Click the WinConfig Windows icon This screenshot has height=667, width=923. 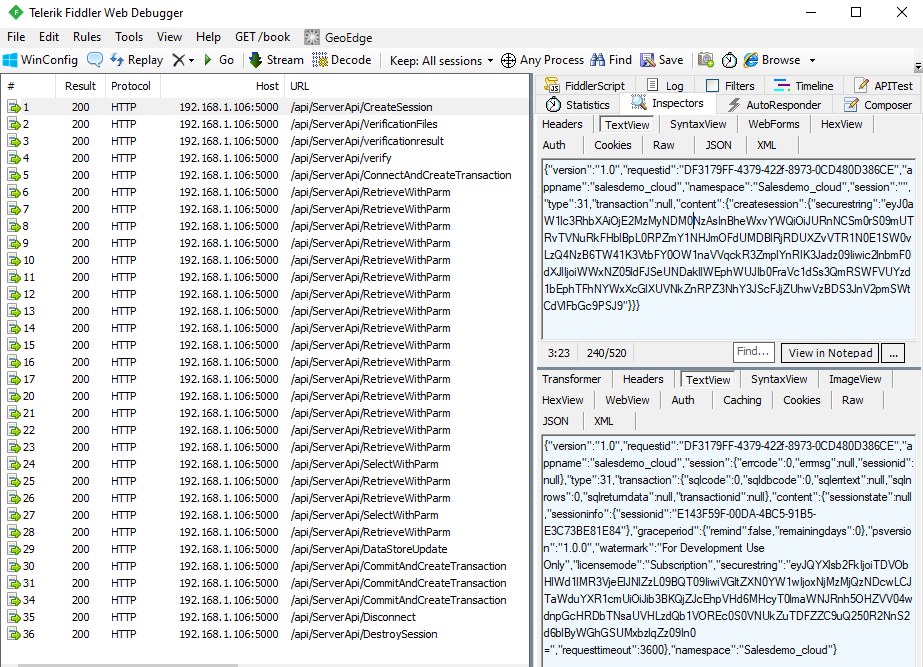tap(10, 60)
